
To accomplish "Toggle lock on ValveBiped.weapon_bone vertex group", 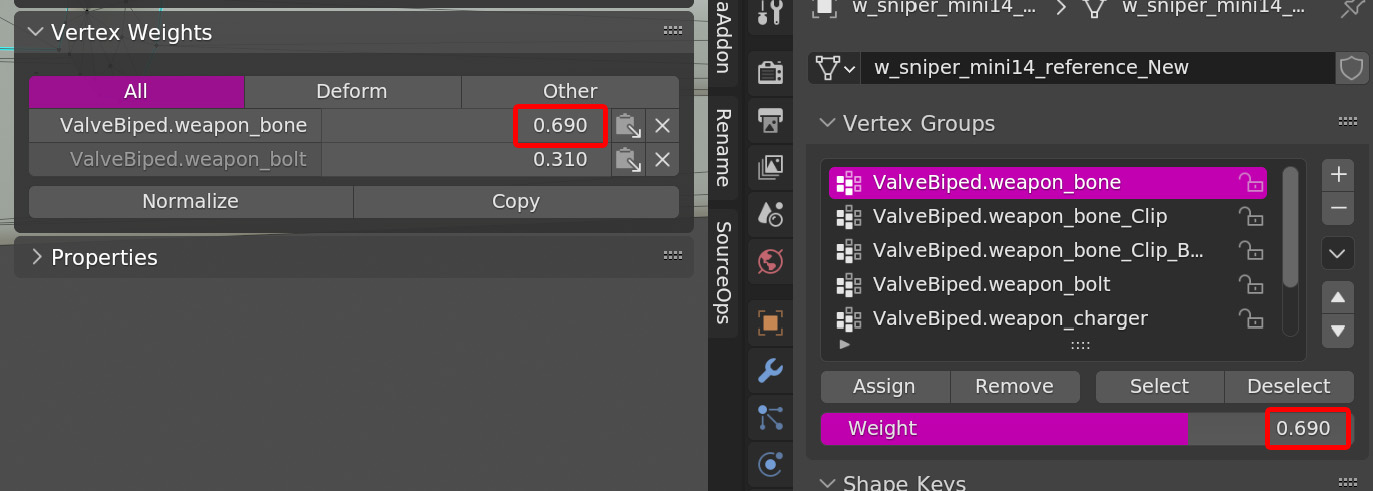I will tap(1251, 182).
